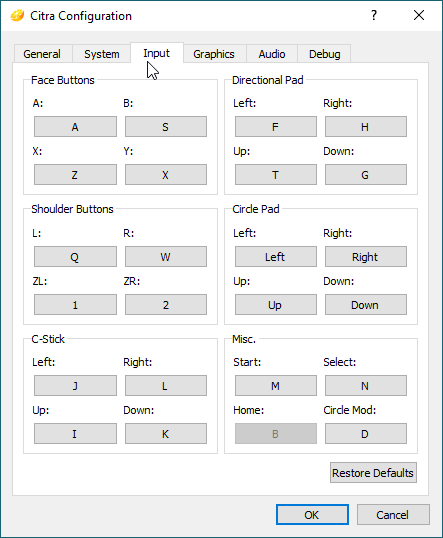Rebind shoulder R button mapped to W
This screenshot has width=443, height=538.
(166, 256)
